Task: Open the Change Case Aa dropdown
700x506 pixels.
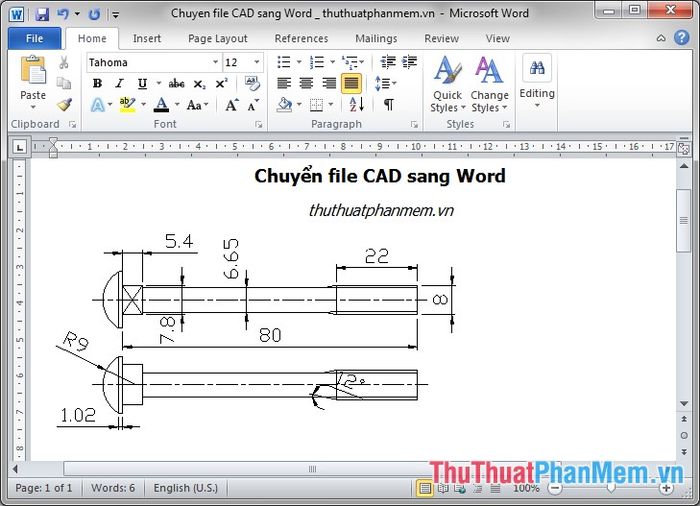Action: 197,105
